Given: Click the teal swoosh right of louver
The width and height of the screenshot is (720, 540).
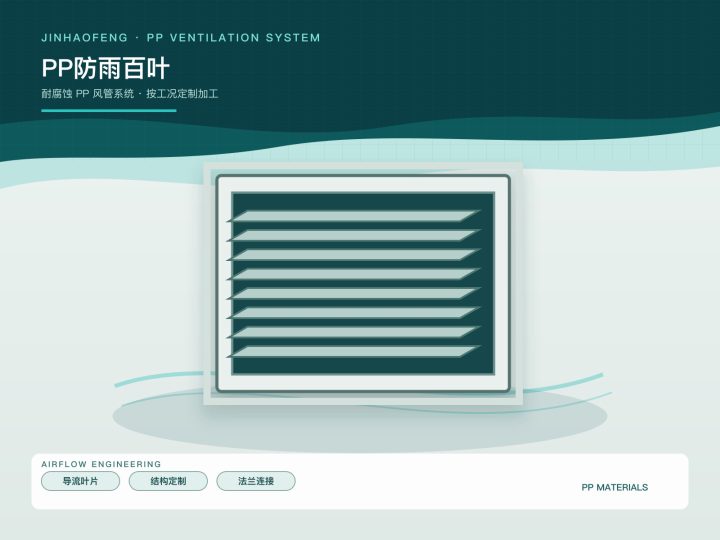Looking at the screenshot, I should click(565, 385).
